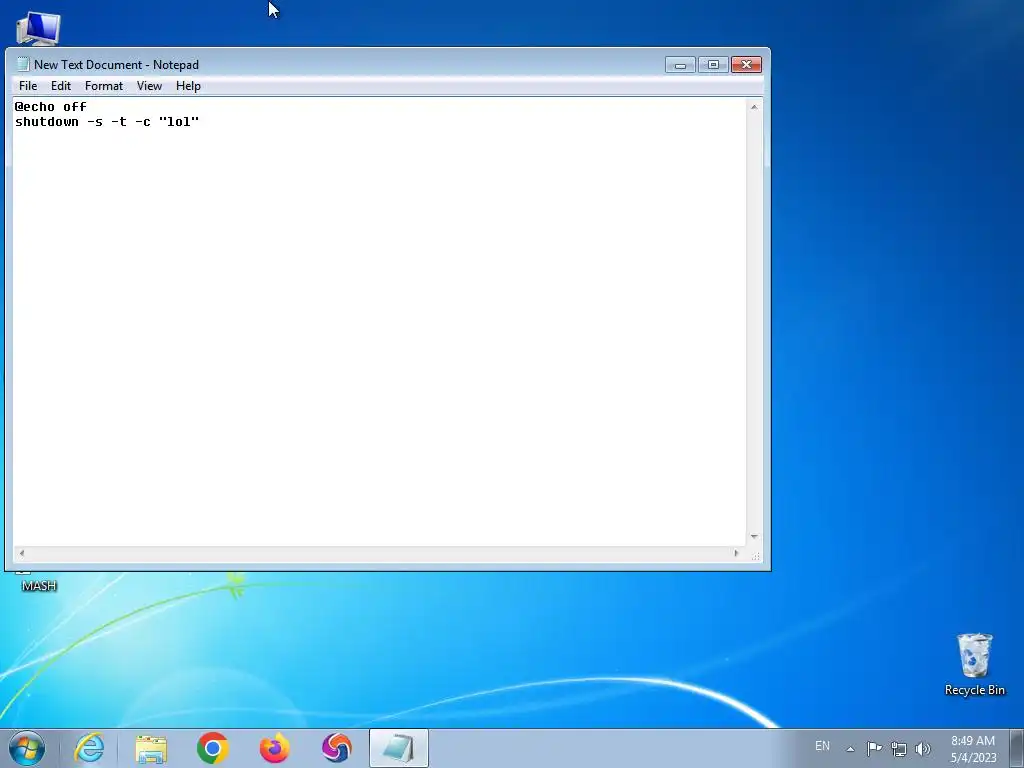Minimize the Notepad window

point(680,65)
